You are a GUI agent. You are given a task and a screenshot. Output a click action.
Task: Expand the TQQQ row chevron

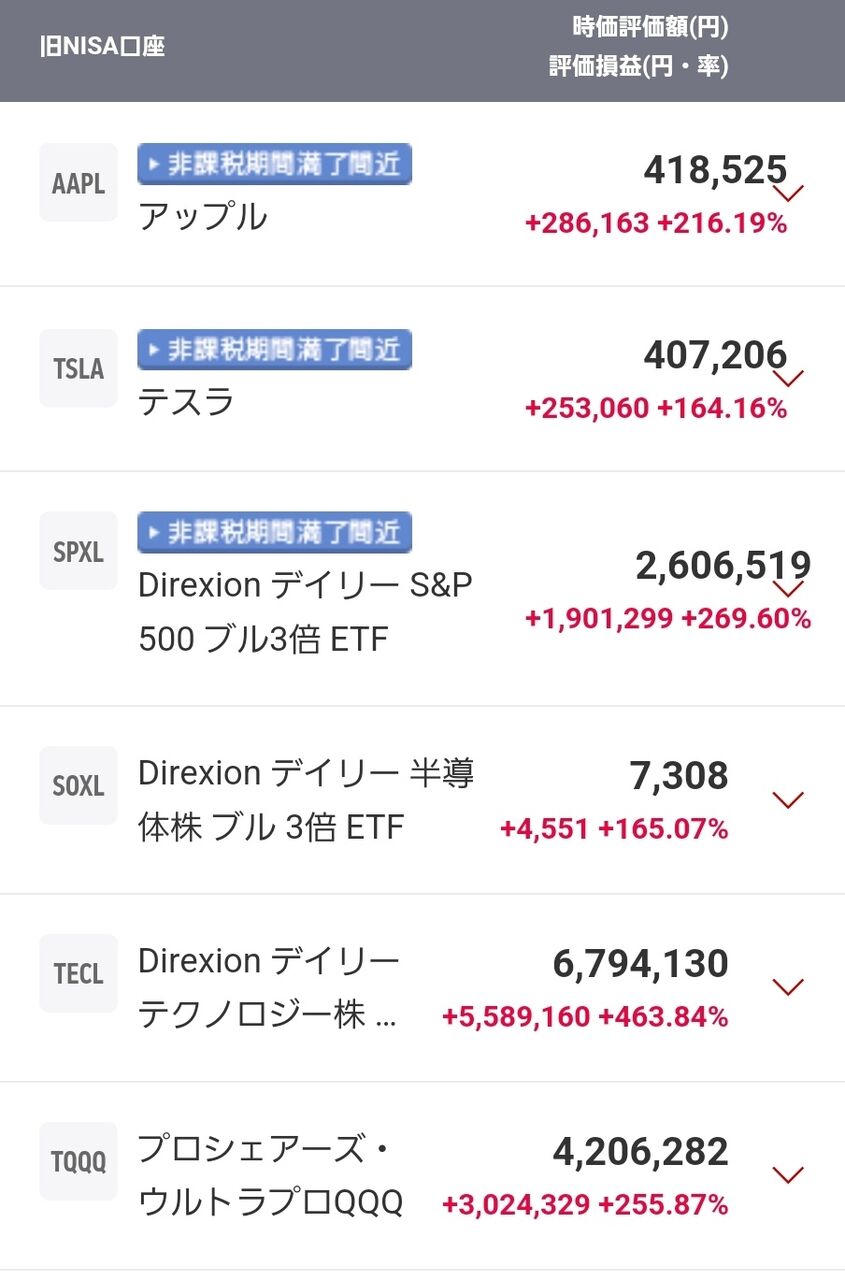(789, 1175)
